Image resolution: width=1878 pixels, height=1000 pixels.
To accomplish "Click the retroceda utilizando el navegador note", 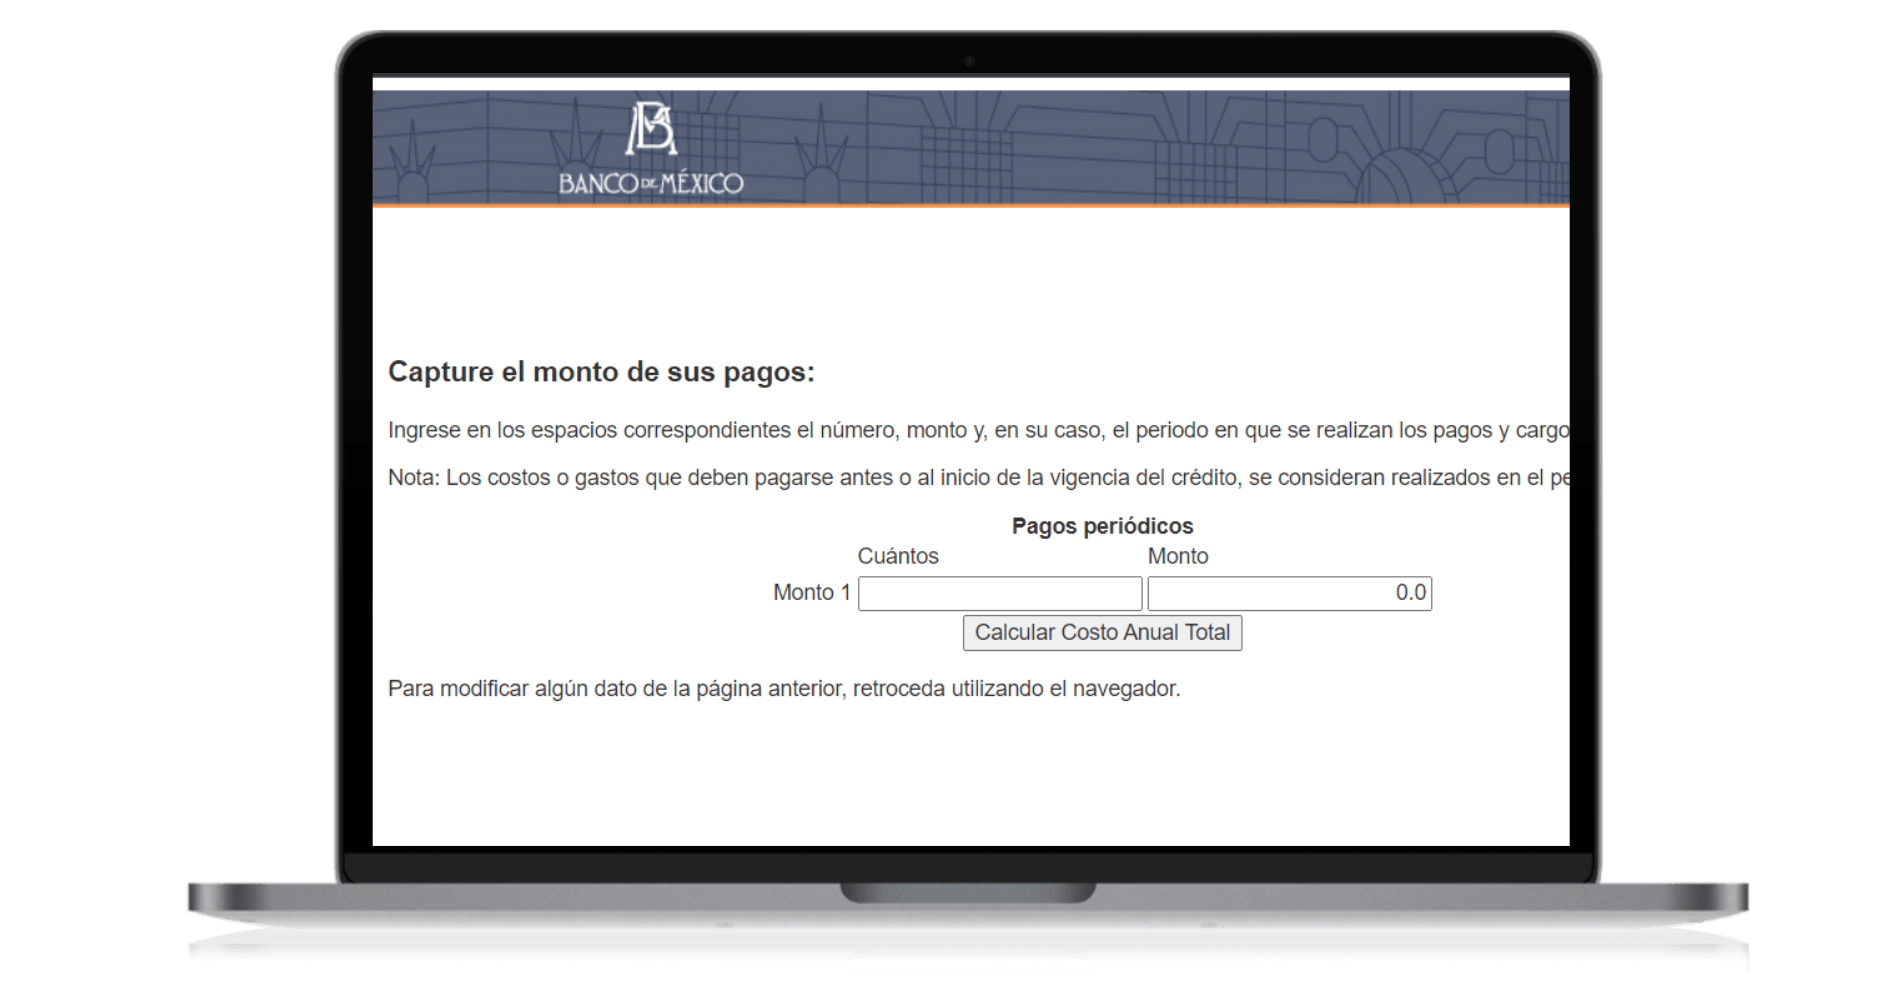I will click(783, 686).
